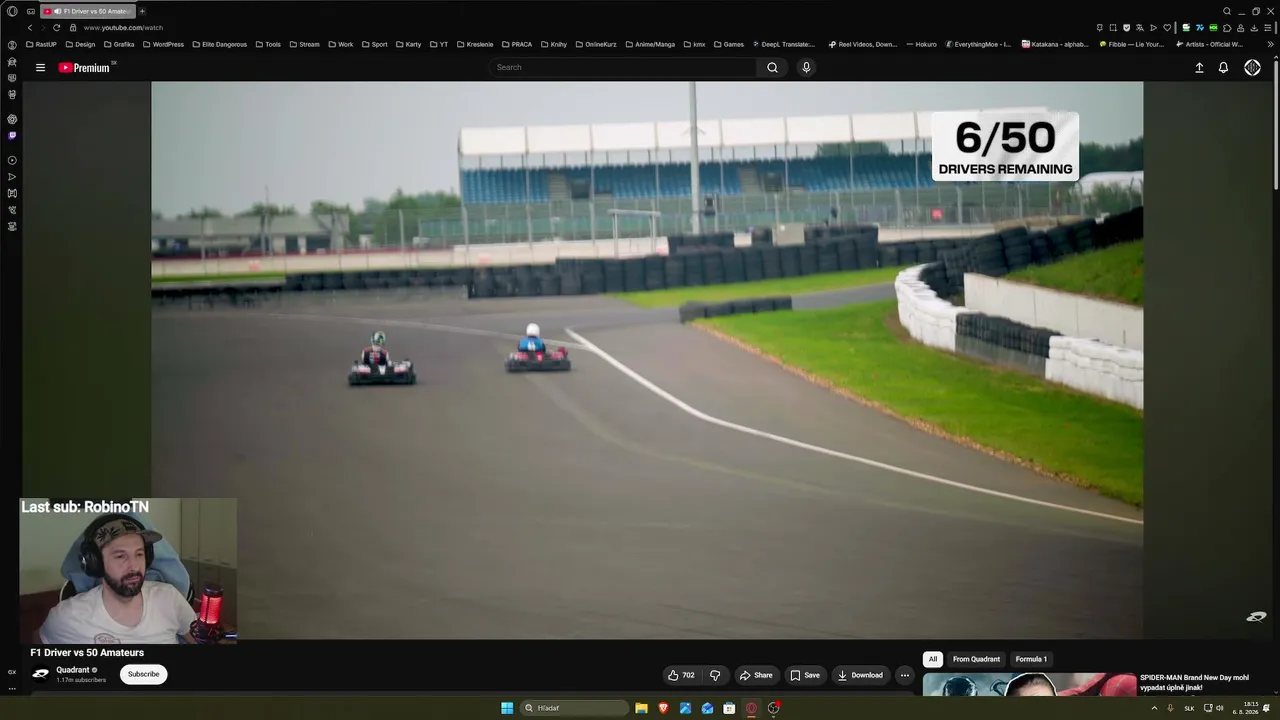
Task: Like the video with 702 likes
Action: (681, 675)
